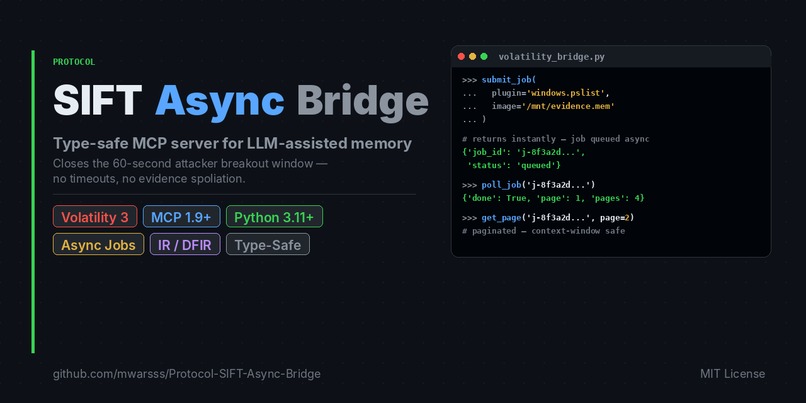Click the 'job_id': 'j-8f3a2d...' output line
Viewport: 806px width, 403px height.
tap(523, 152)
